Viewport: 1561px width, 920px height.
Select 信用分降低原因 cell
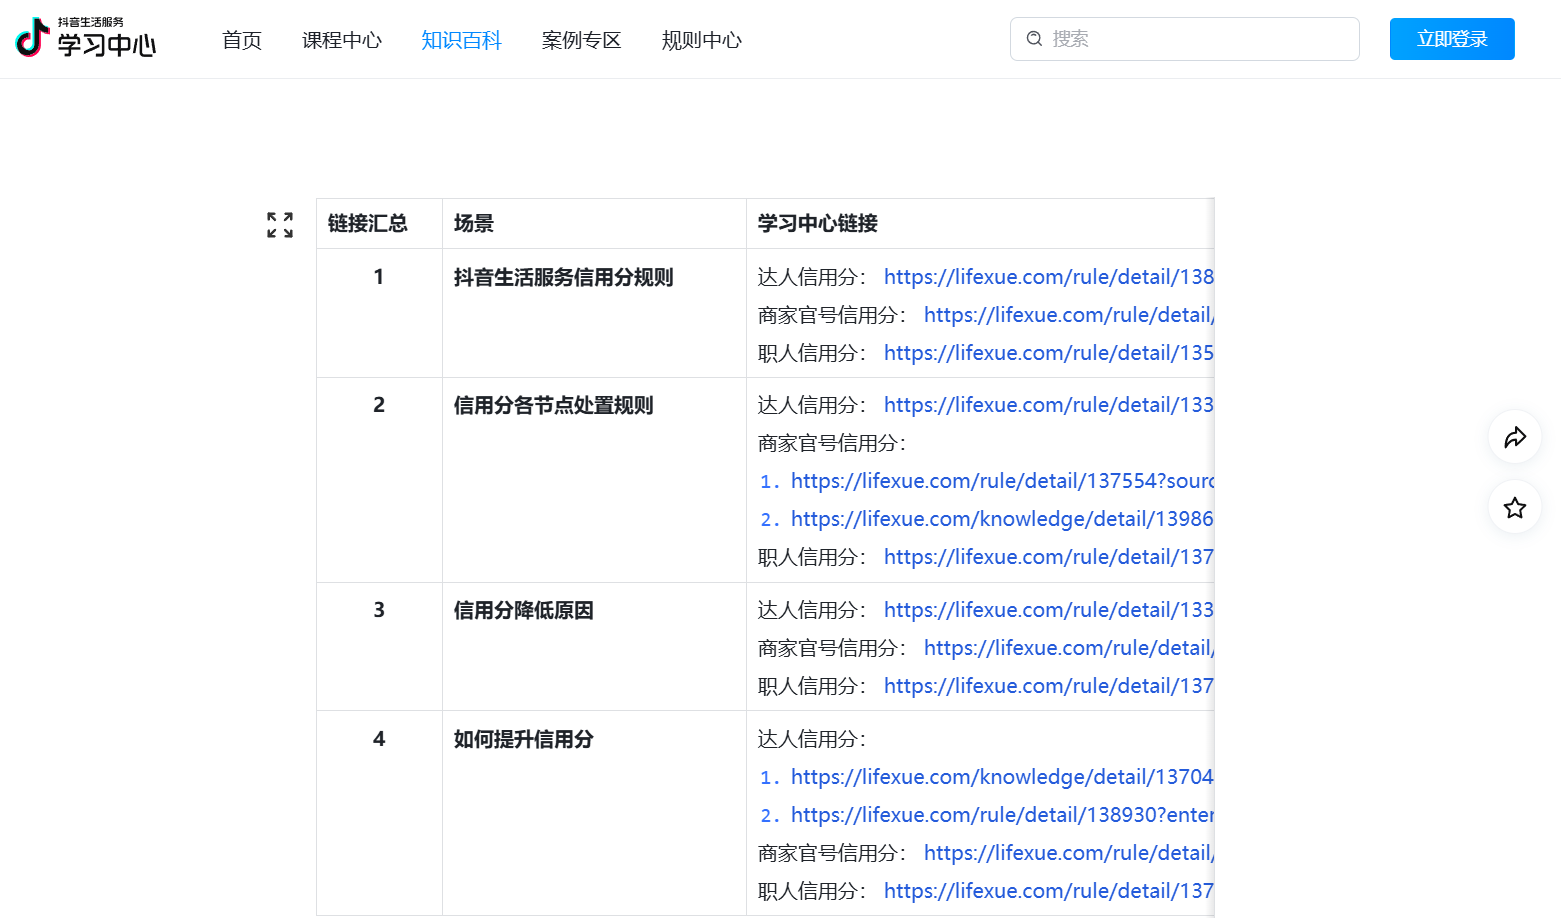pyautogui.click(x=594, y=647)
